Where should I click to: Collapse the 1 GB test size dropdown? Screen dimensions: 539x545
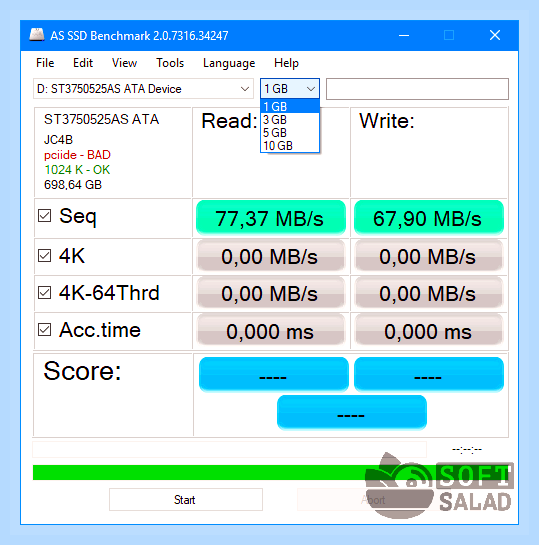(290, 89)
